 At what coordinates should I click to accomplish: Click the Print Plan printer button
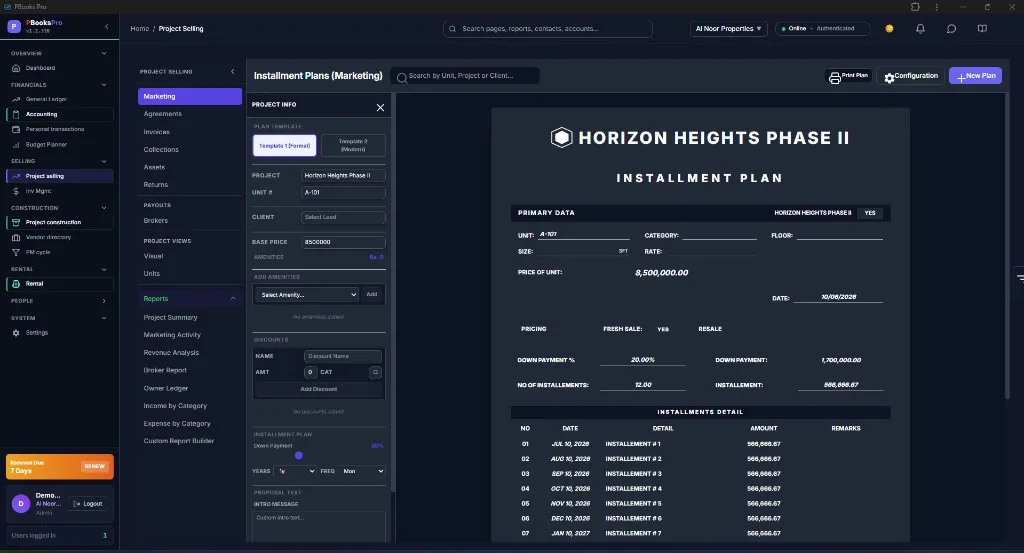point(848,76)
